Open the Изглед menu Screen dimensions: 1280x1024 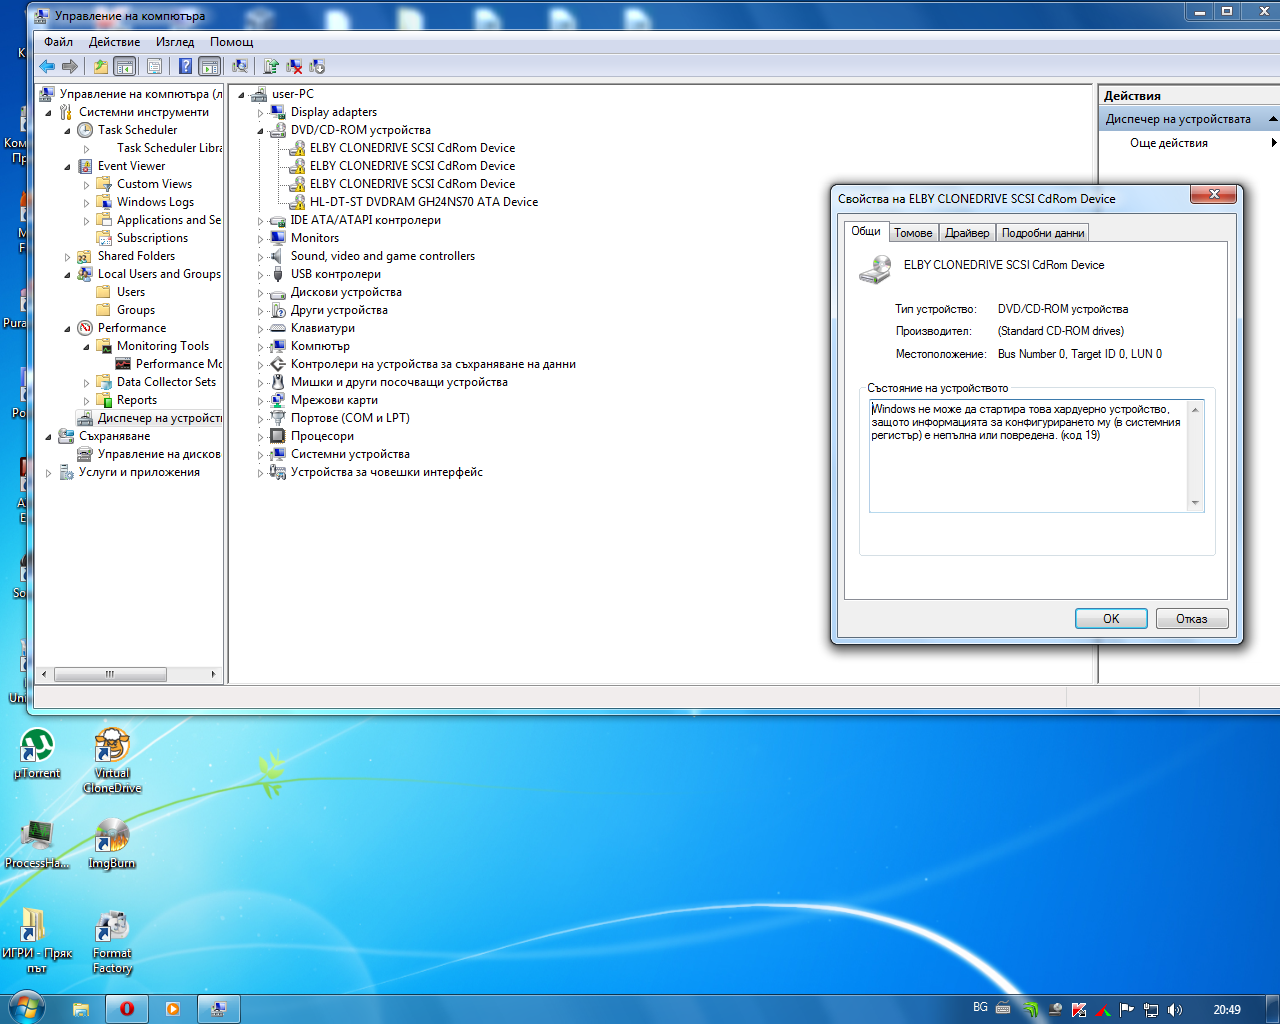175,42
